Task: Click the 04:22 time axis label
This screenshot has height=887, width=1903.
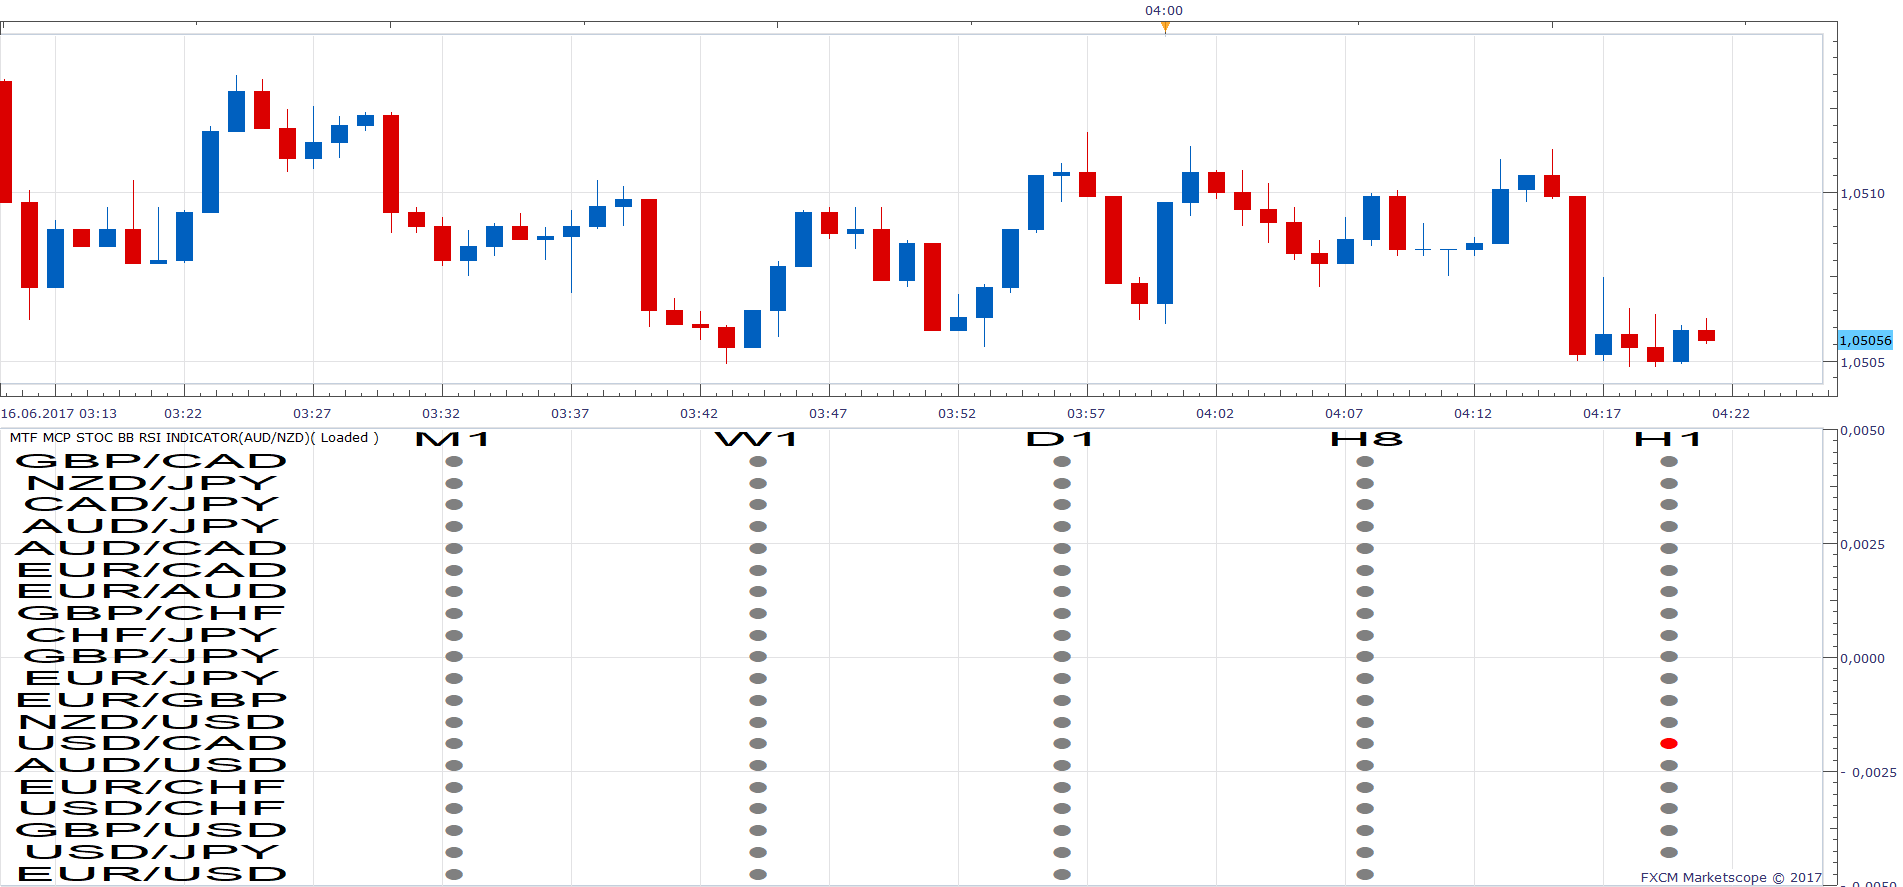Action: tap(1731, 413)
